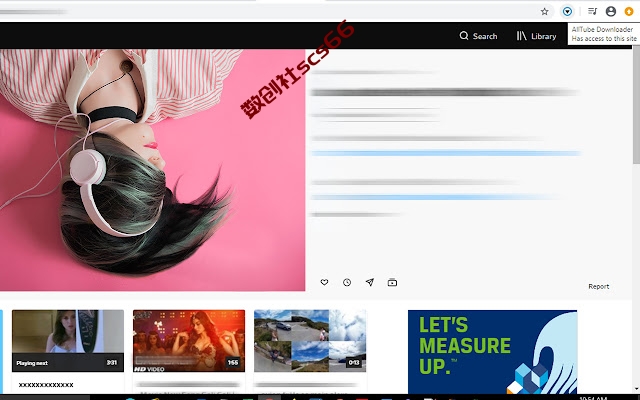Open the 'Let's Measure Up' advertisement

pyautogui.click(x=493, y=351)
